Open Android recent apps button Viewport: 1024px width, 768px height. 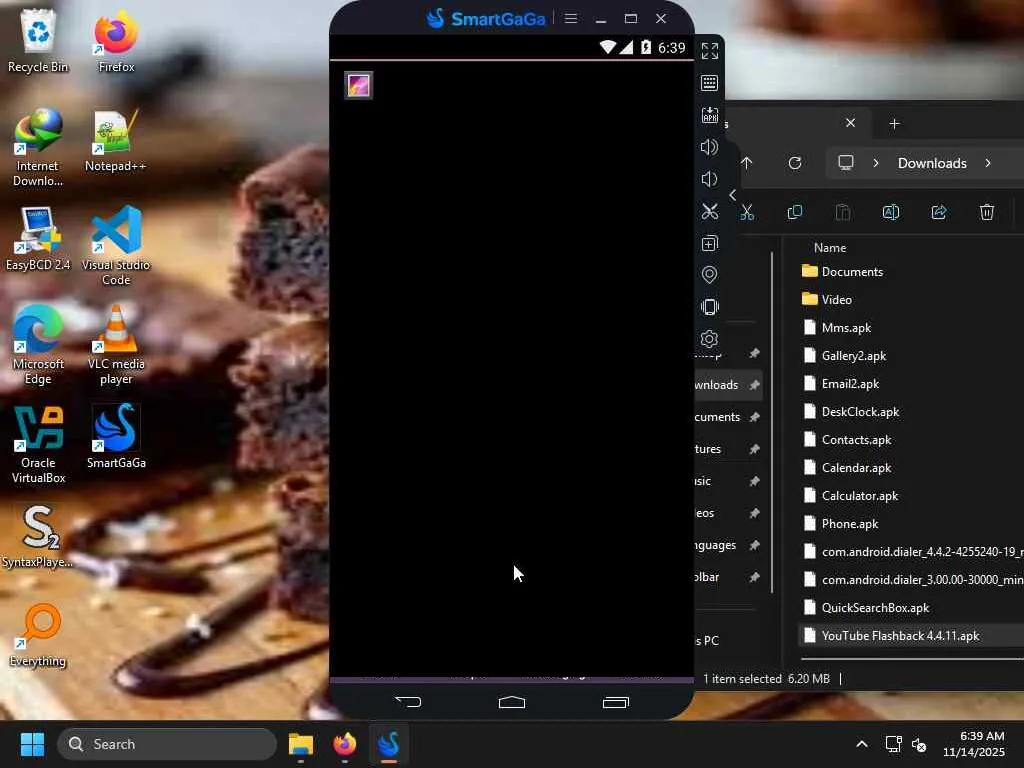pyautogui.click(x=615, y=702)
